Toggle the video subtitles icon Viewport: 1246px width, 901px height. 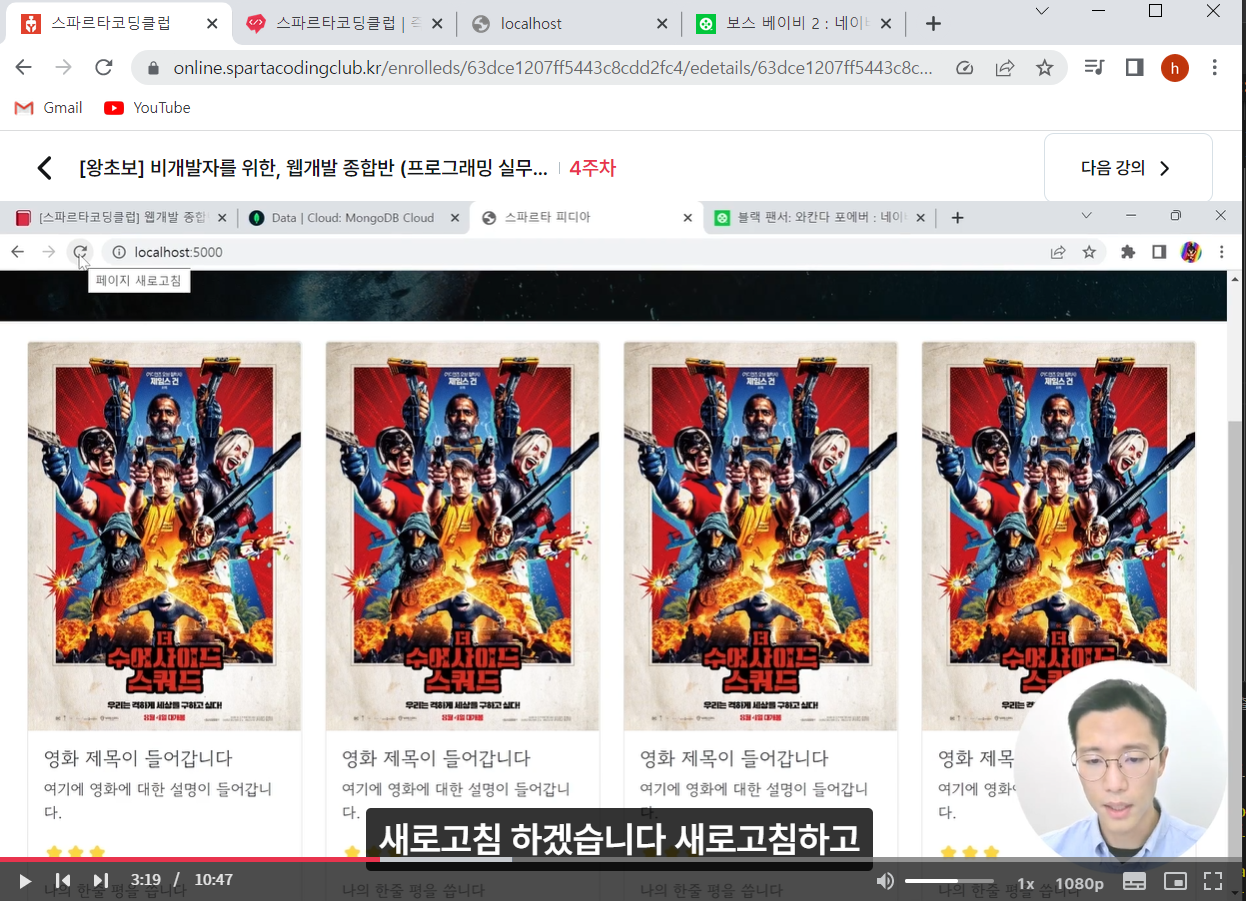tap(1134, 881)
